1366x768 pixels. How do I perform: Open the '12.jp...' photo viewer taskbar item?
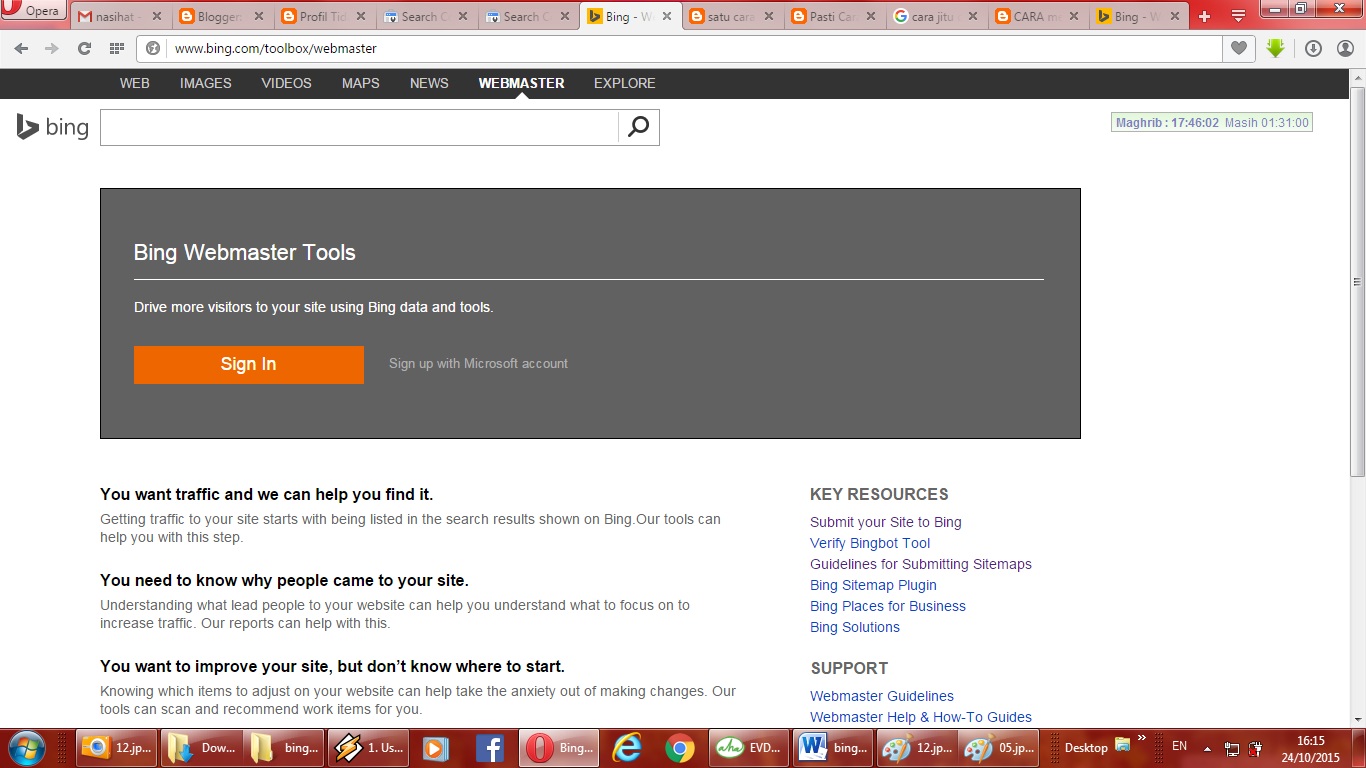(117, 747)
